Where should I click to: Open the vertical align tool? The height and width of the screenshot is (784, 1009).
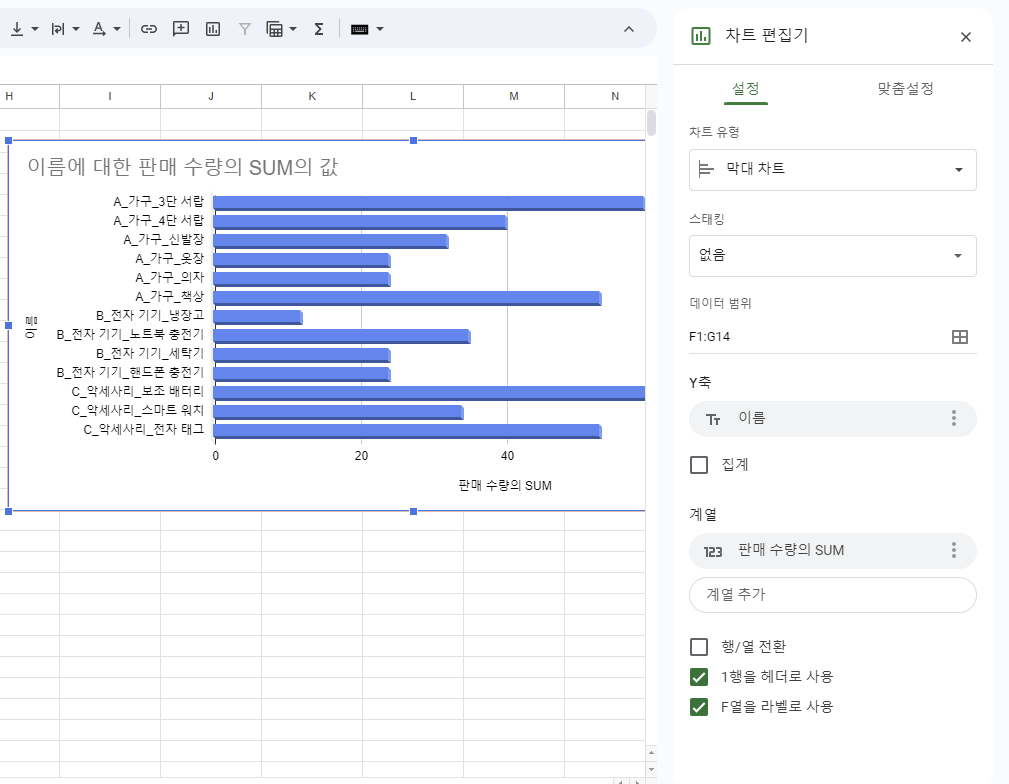pyautogui.click(x=17, y=29)
